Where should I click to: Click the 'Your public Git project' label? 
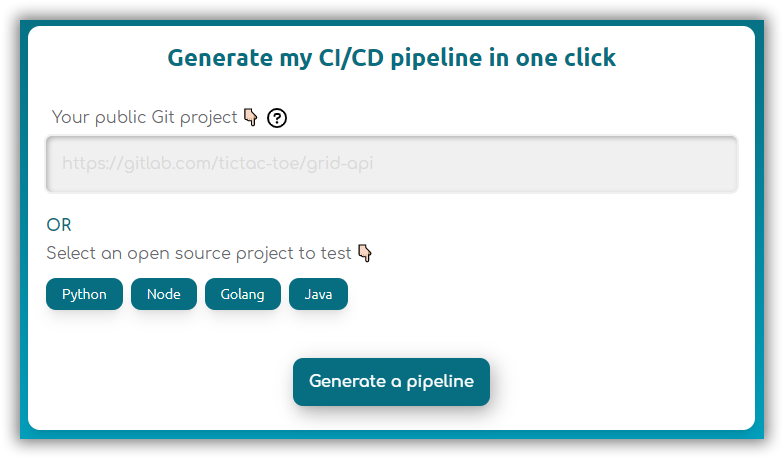coord(145,118)
